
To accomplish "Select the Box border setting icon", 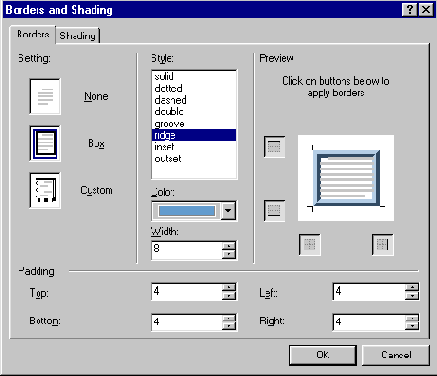I will pos(45,143).
